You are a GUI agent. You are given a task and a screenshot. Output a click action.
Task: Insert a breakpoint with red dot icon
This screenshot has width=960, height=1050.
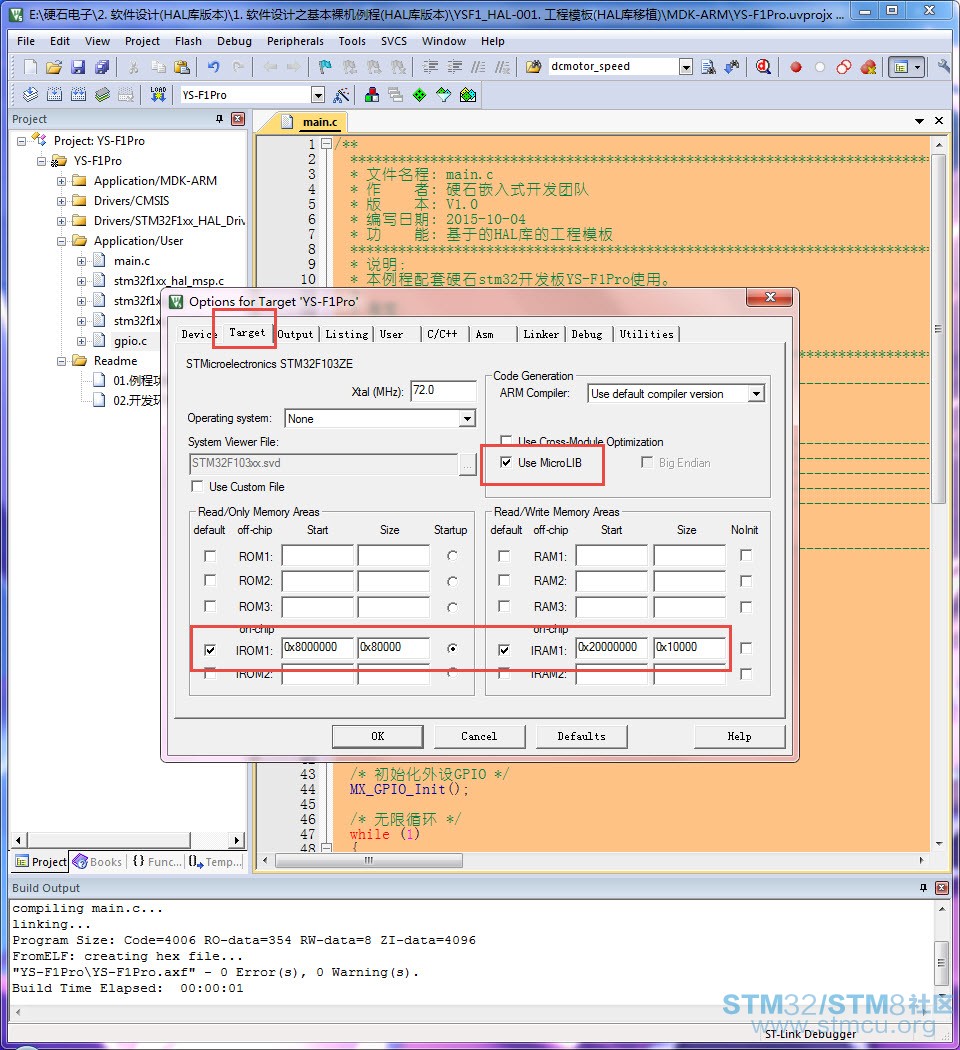click(x=796, y=67)
